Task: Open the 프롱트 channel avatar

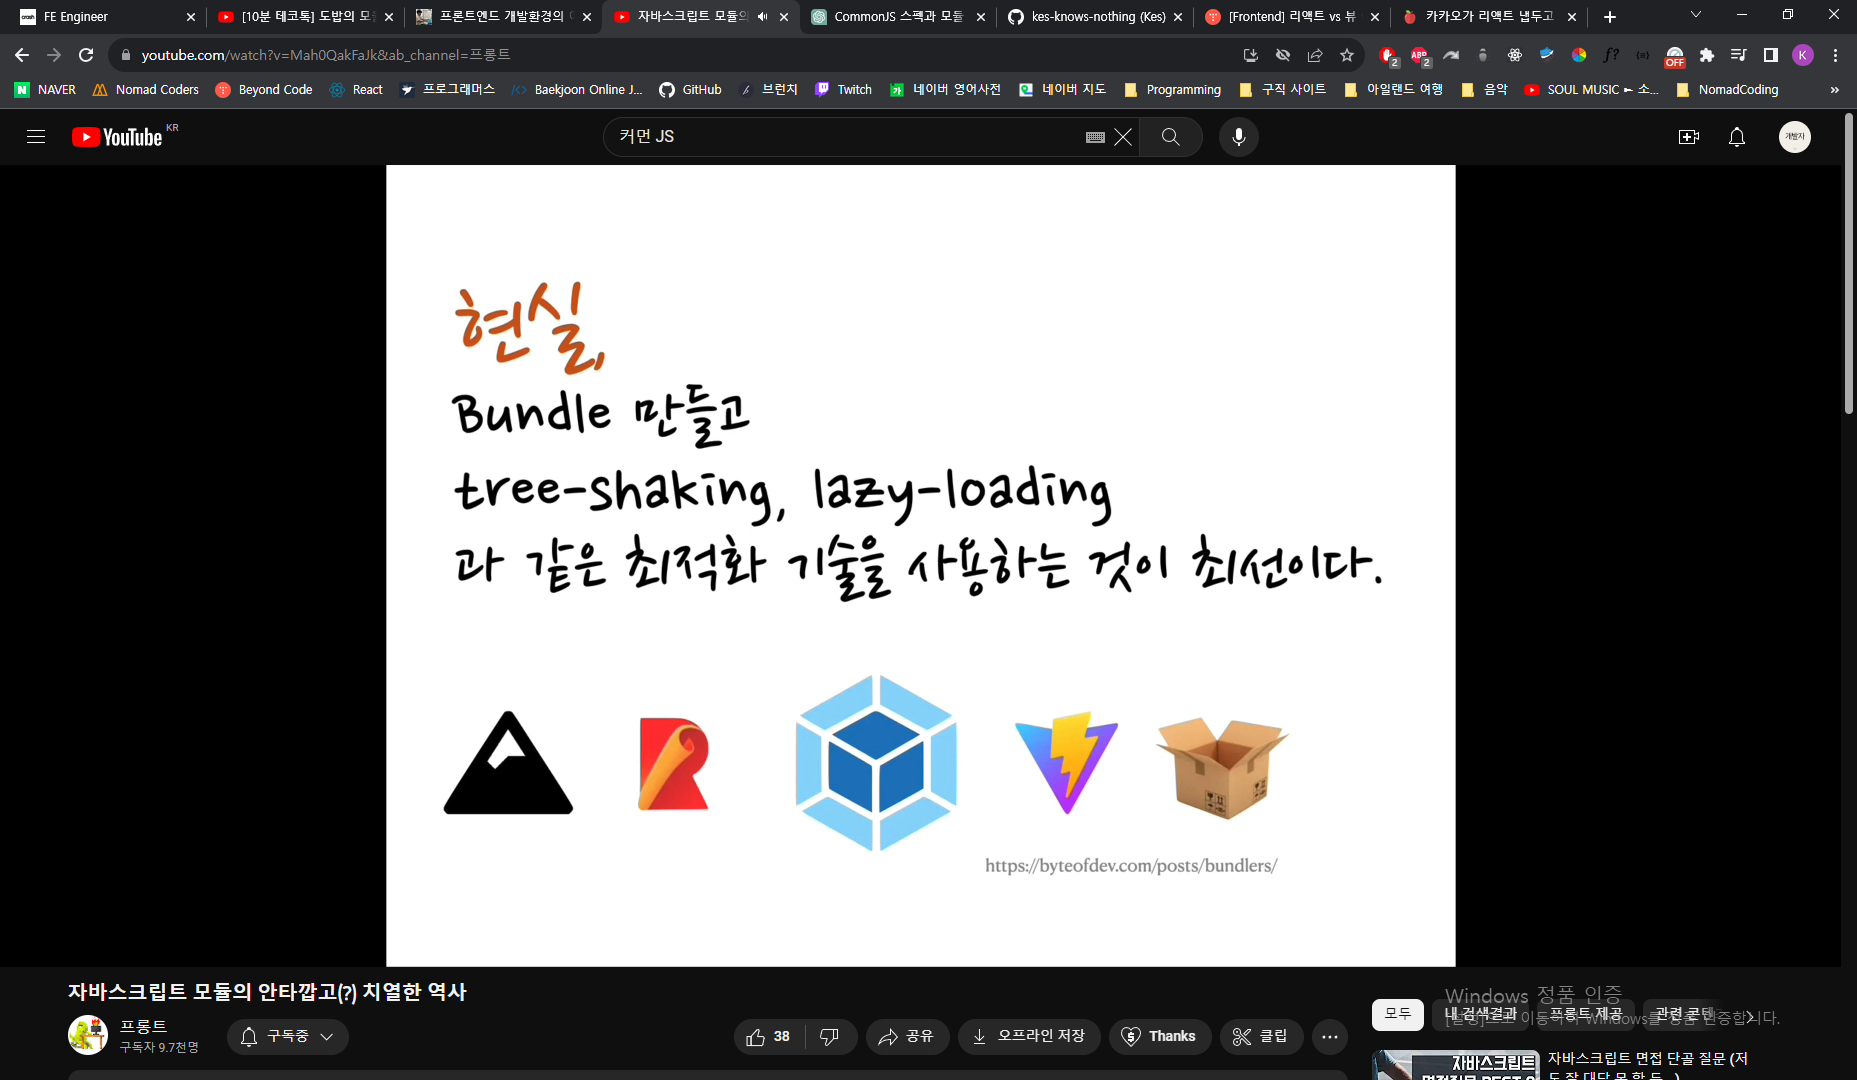Action: 88,1035
